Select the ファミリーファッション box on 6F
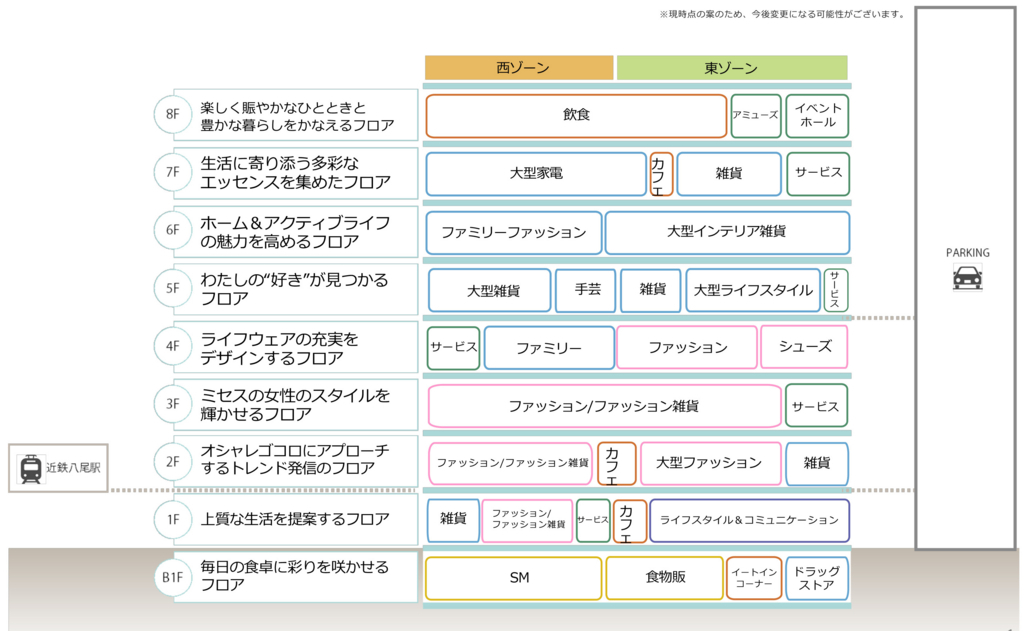This screenshot has height=631, width=1024. [513, 233]
